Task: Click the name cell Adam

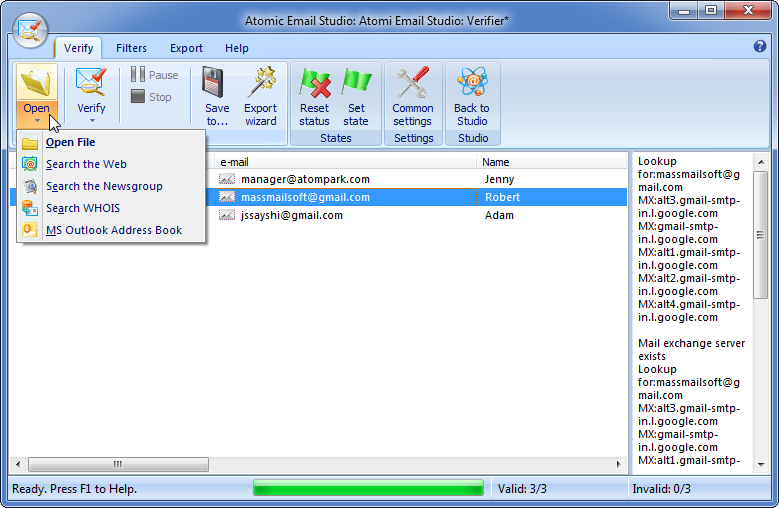Action: tap(499, 215)
